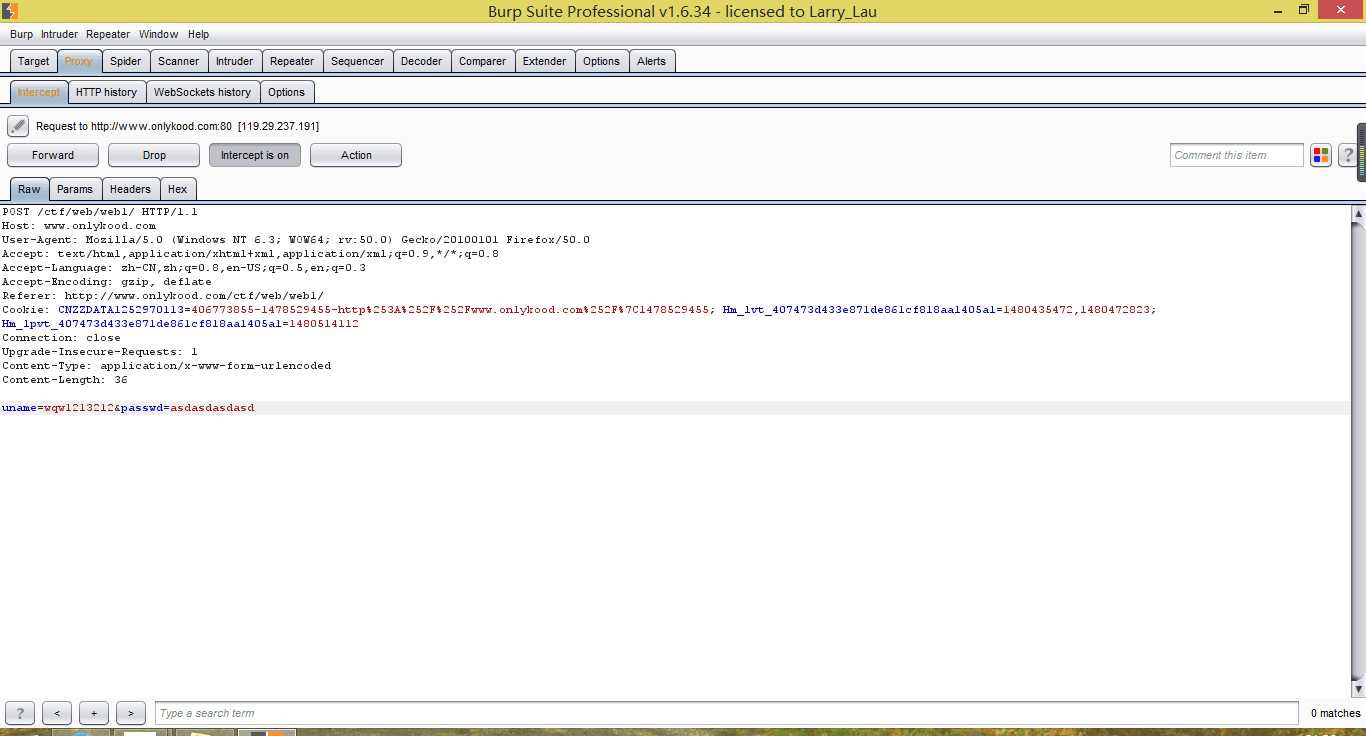Click the memory usage meter at right edge
Screen dimensions: 1366x736
coord(1361,152)
